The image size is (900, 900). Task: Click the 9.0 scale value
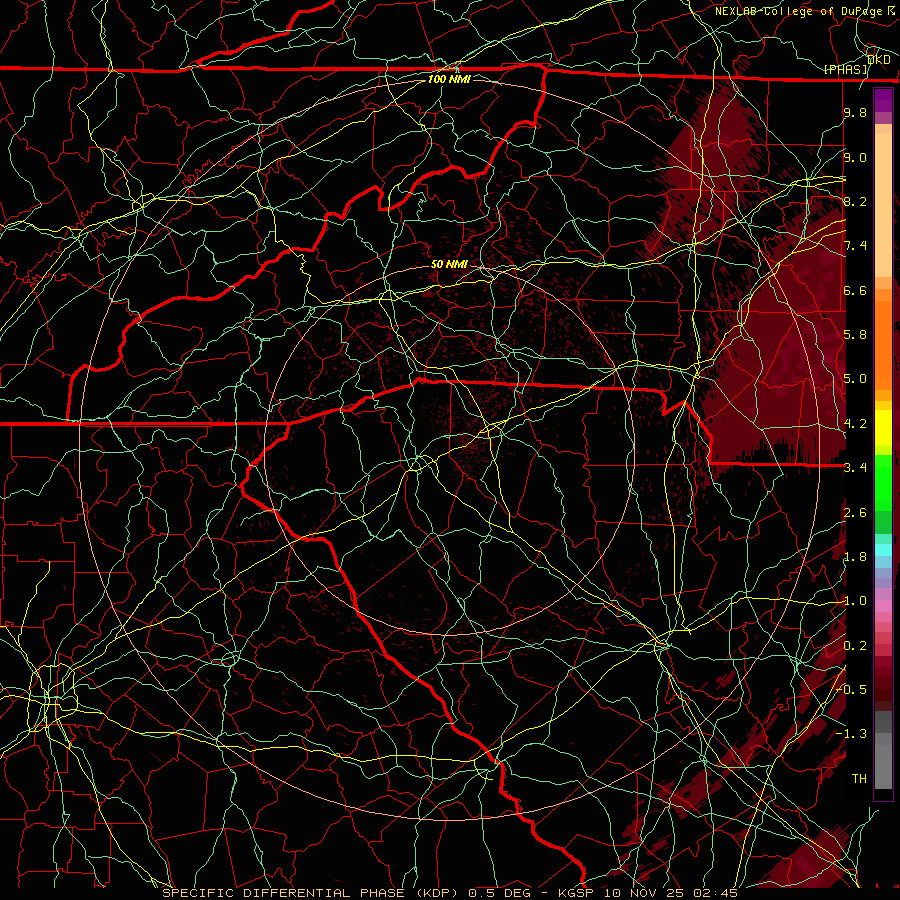tap(855, 157)
